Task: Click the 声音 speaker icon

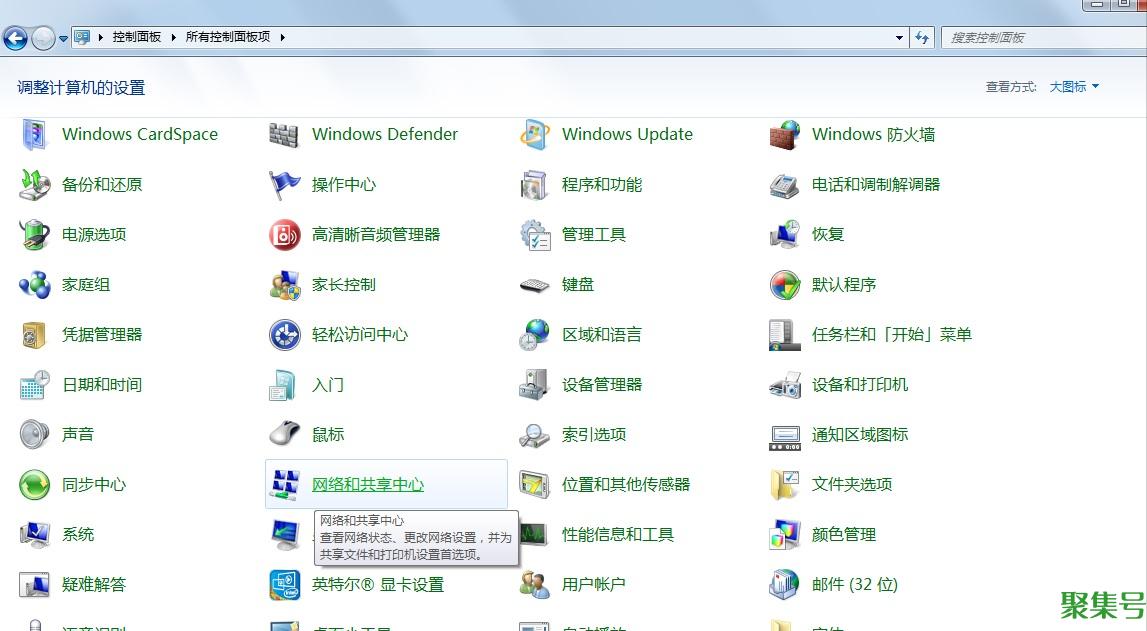Action: tap(34, 434)
